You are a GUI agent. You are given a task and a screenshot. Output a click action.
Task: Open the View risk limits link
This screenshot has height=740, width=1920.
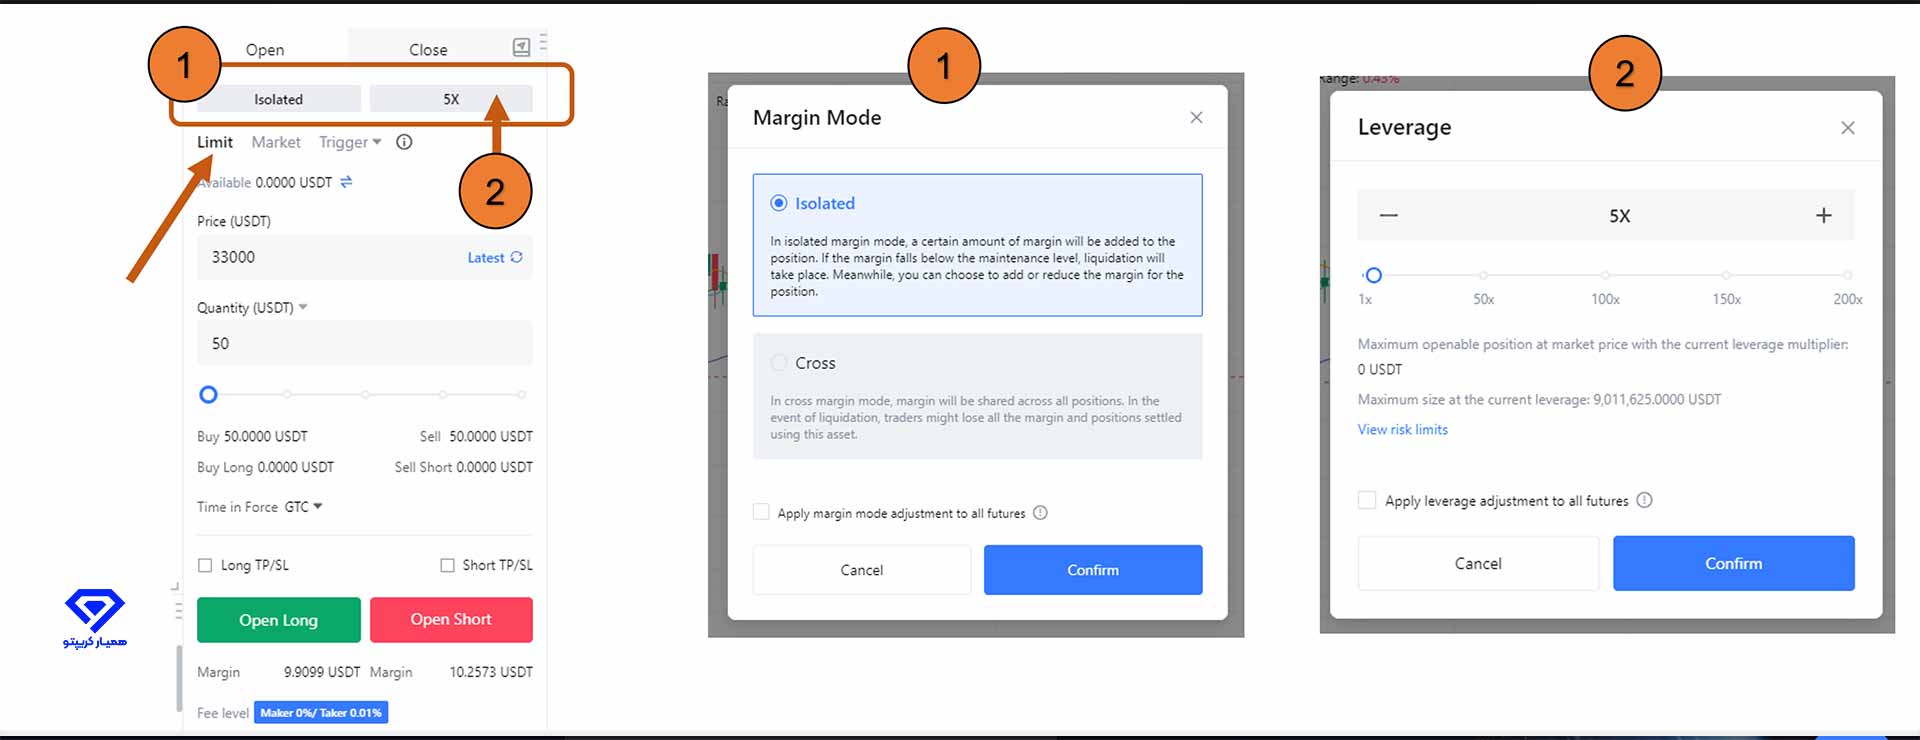click(x=1402, y=429)
